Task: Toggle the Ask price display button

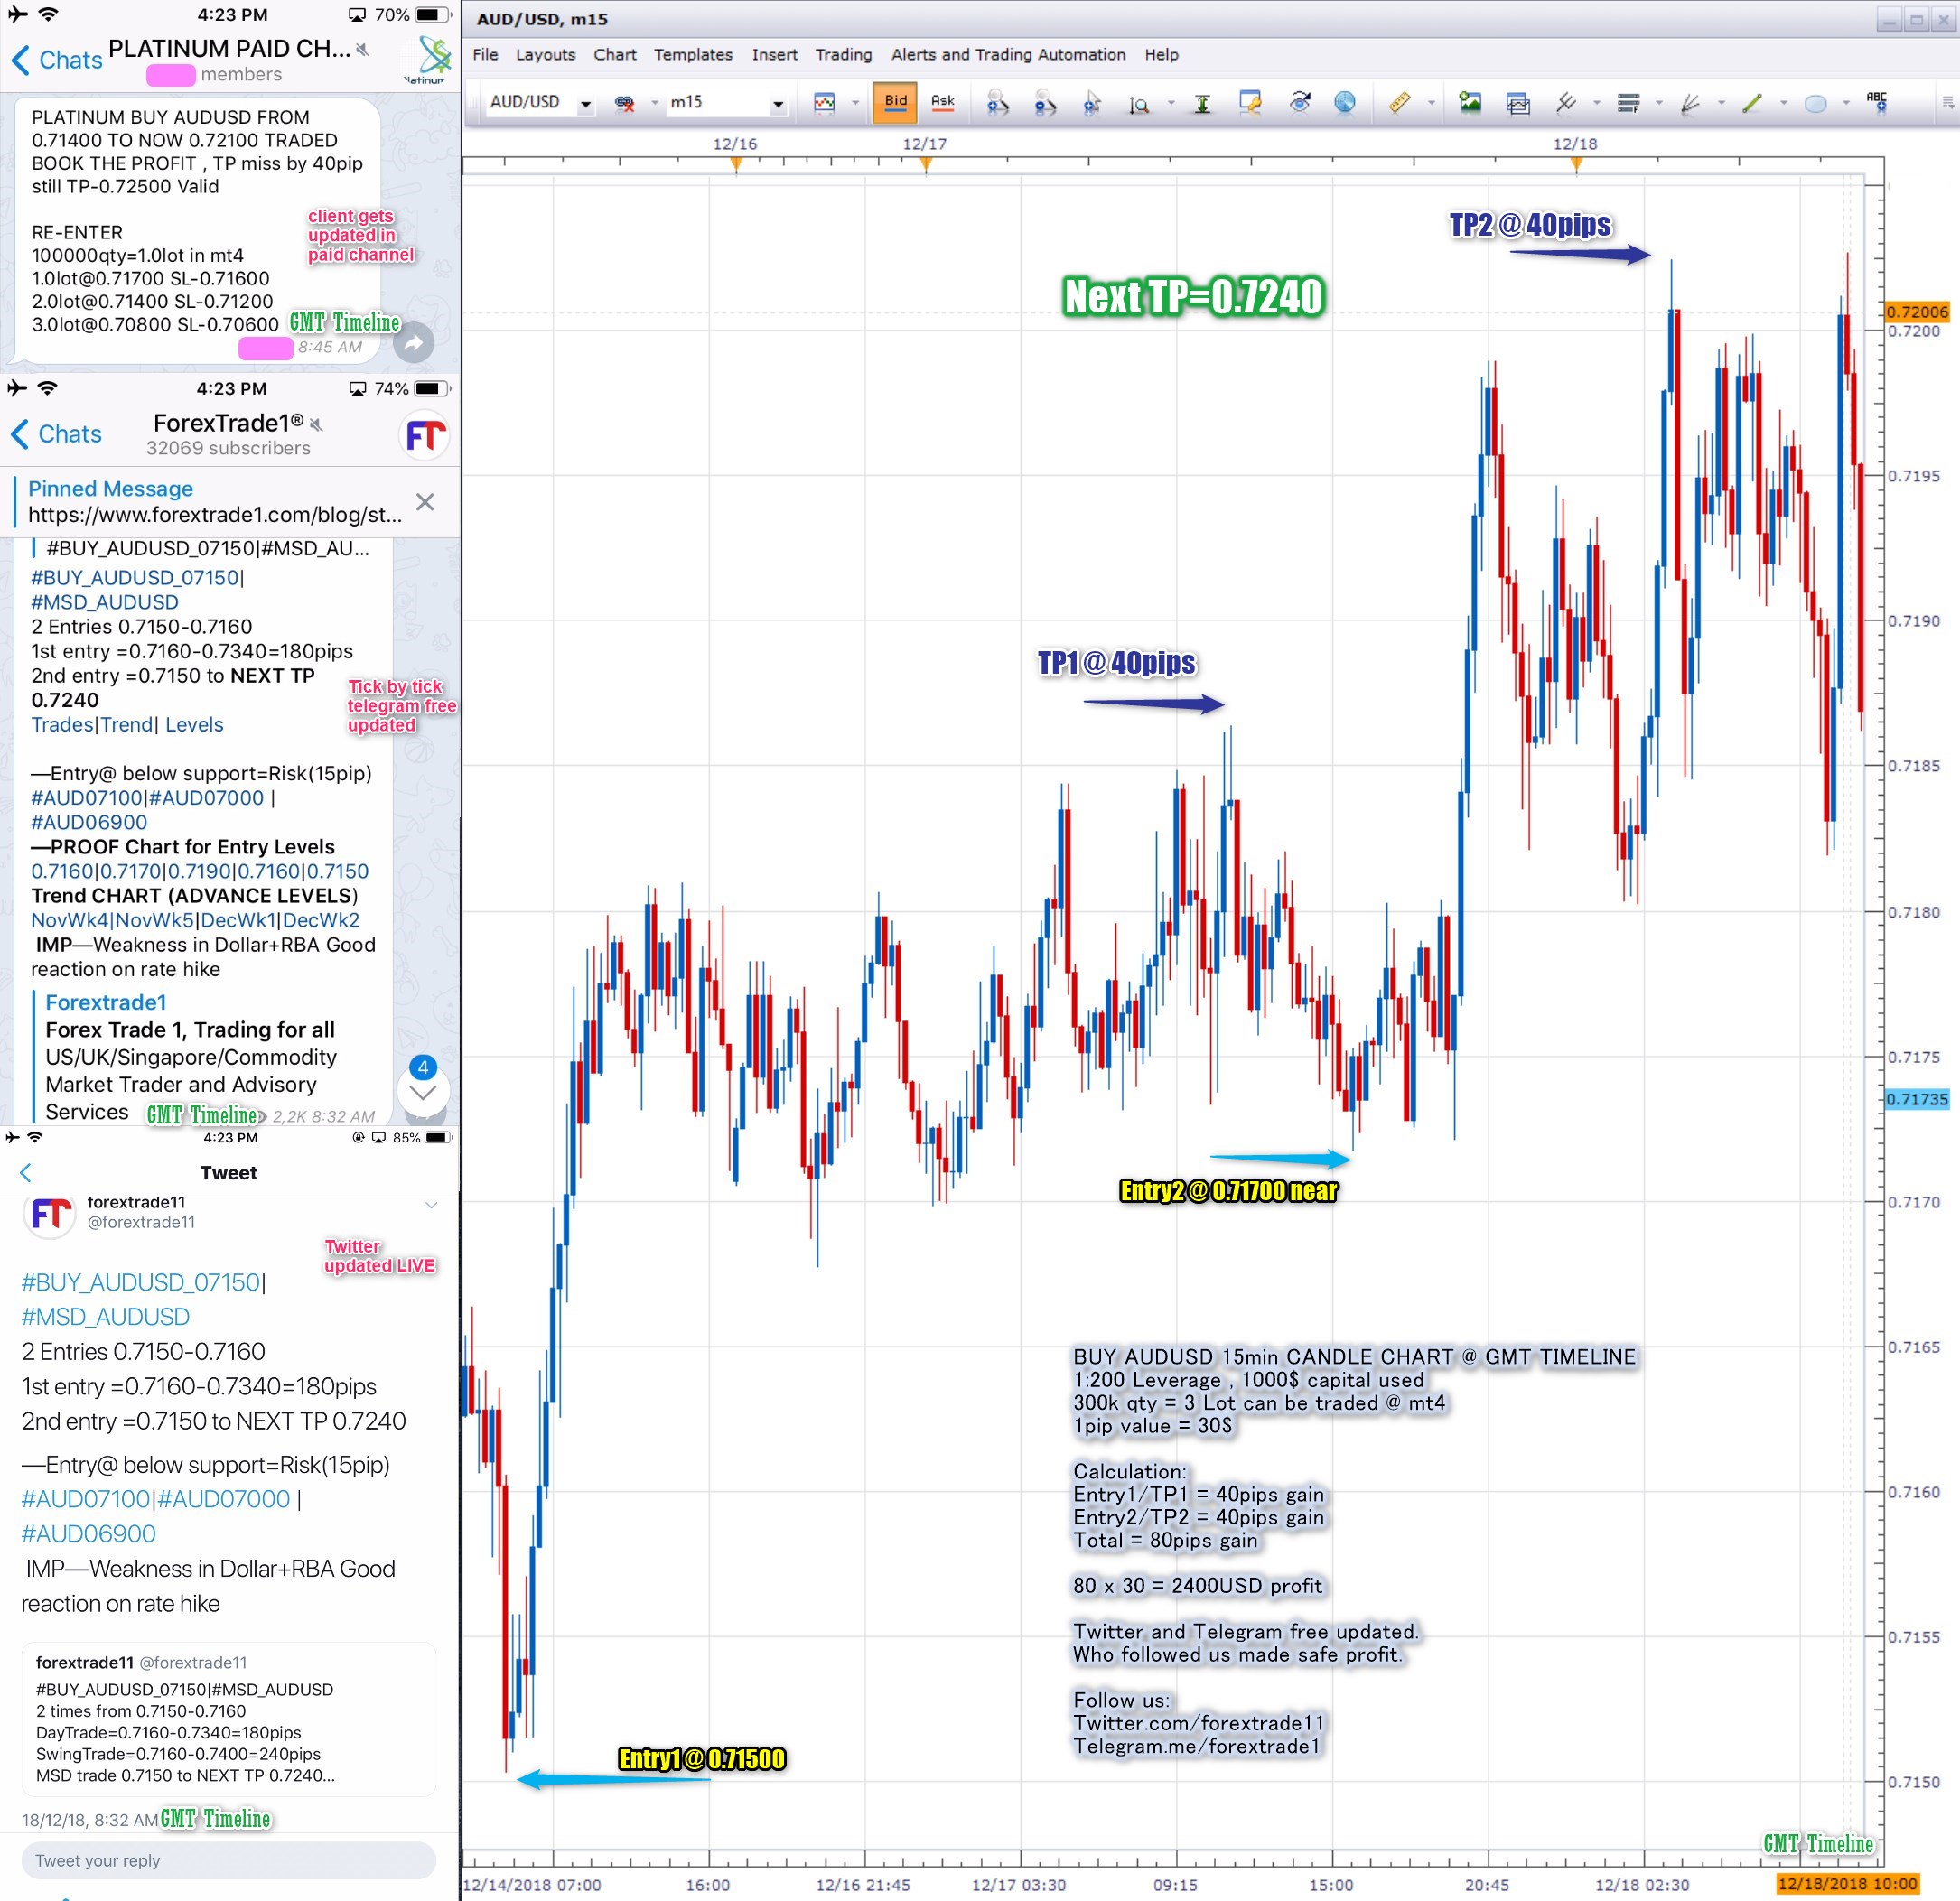Action: [942, 102]
